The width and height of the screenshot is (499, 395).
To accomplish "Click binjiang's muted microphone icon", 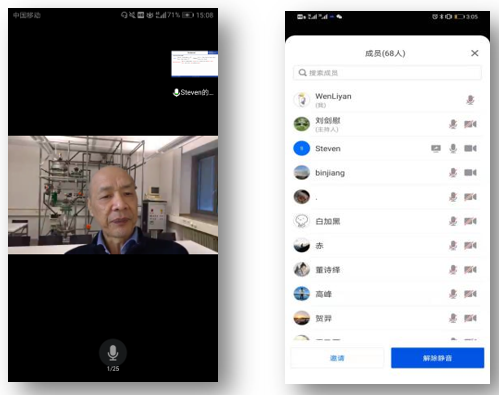I will point(453,173).
